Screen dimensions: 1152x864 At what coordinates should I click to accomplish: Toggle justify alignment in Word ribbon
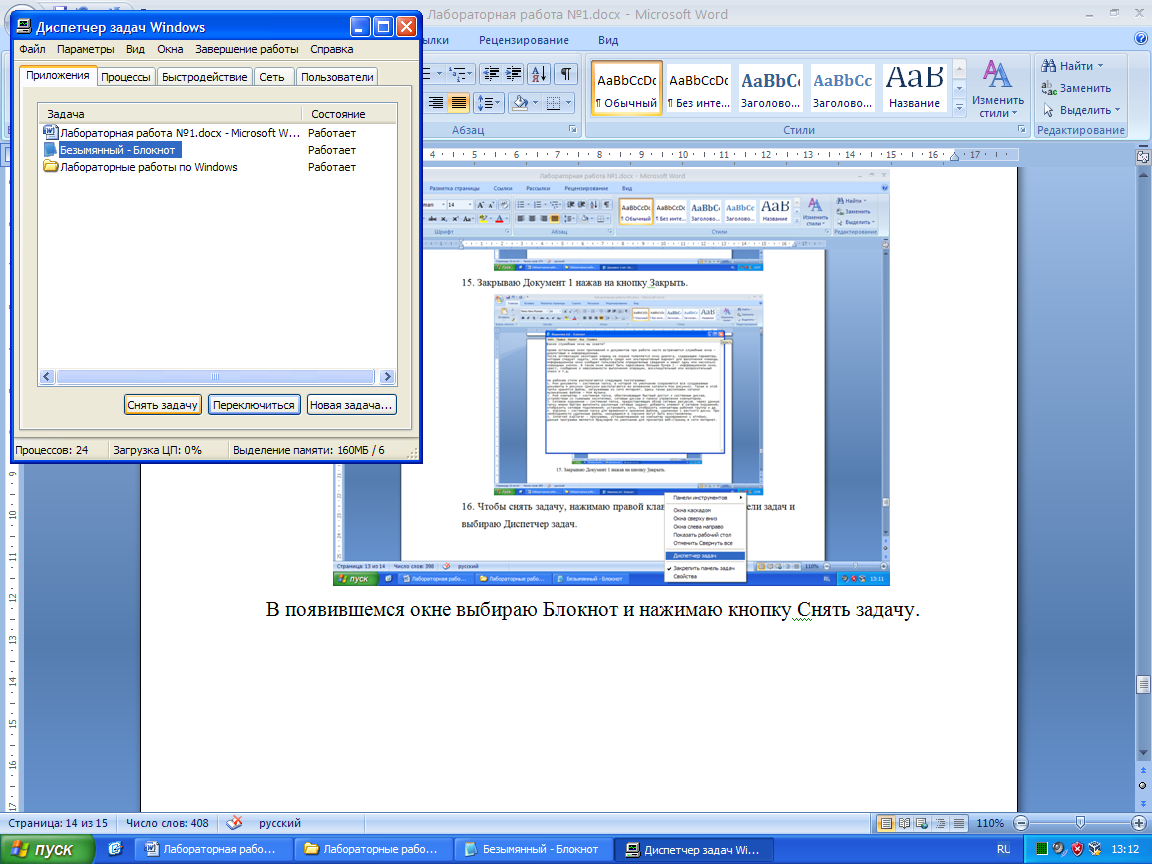[x=458, y=102]
